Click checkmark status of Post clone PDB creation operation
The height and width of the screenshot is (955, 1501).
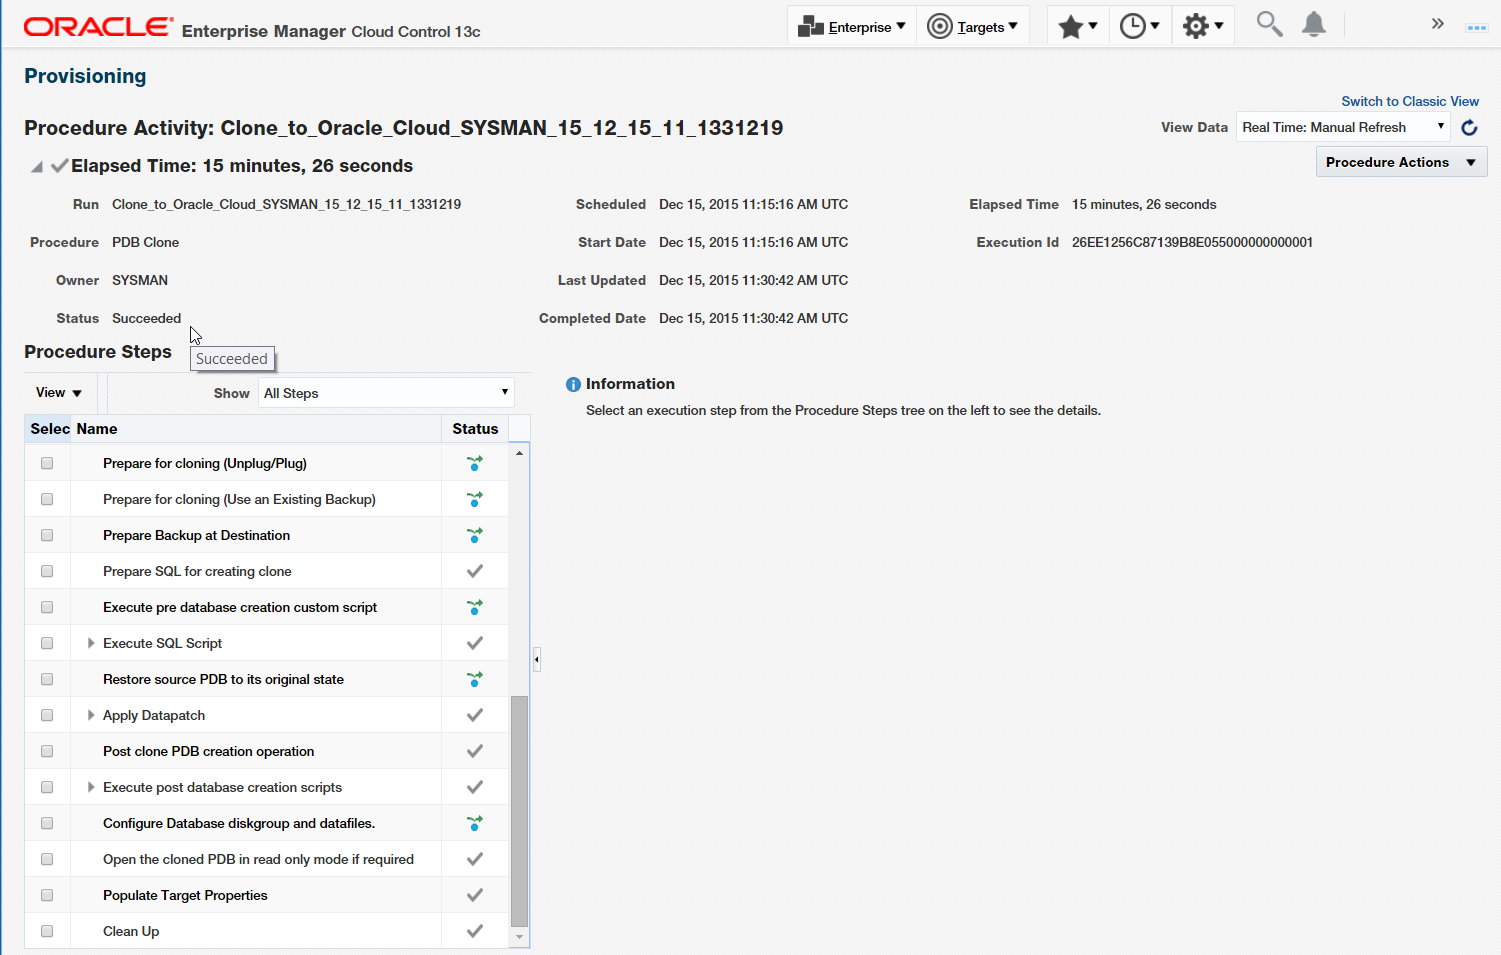coord(475,751)
